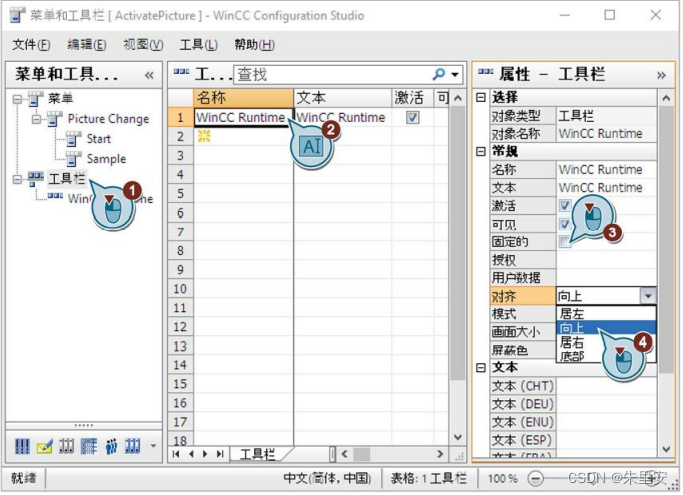Collapse the 选择 property group

(x=481, y=97)
